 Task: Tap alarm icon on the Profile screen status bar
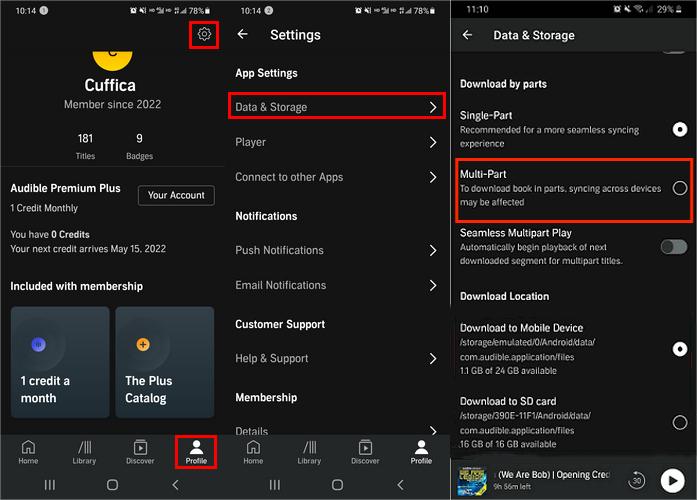133,10
